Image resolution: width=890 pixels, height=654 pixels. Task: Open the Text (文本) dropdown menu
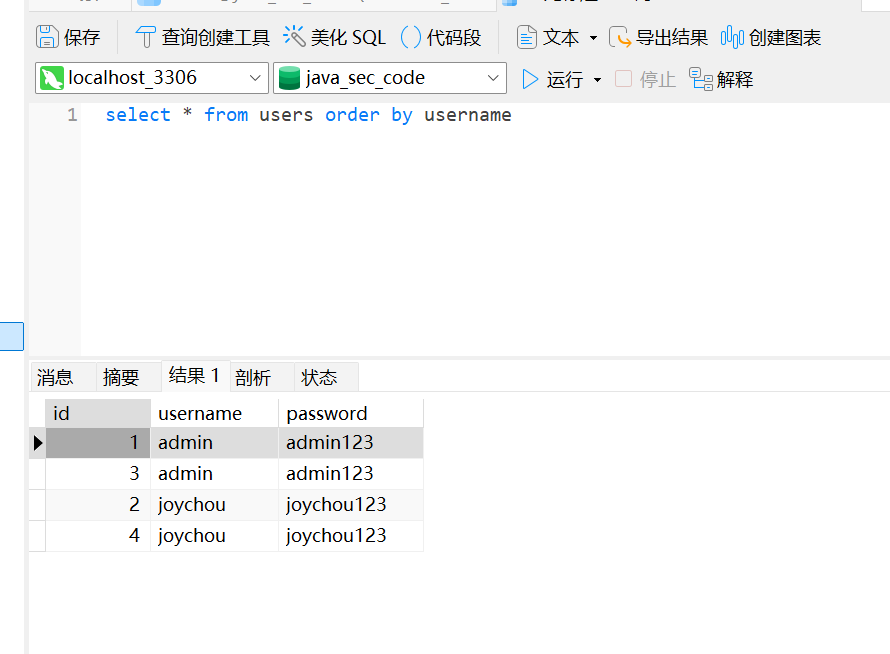[593, 38]
